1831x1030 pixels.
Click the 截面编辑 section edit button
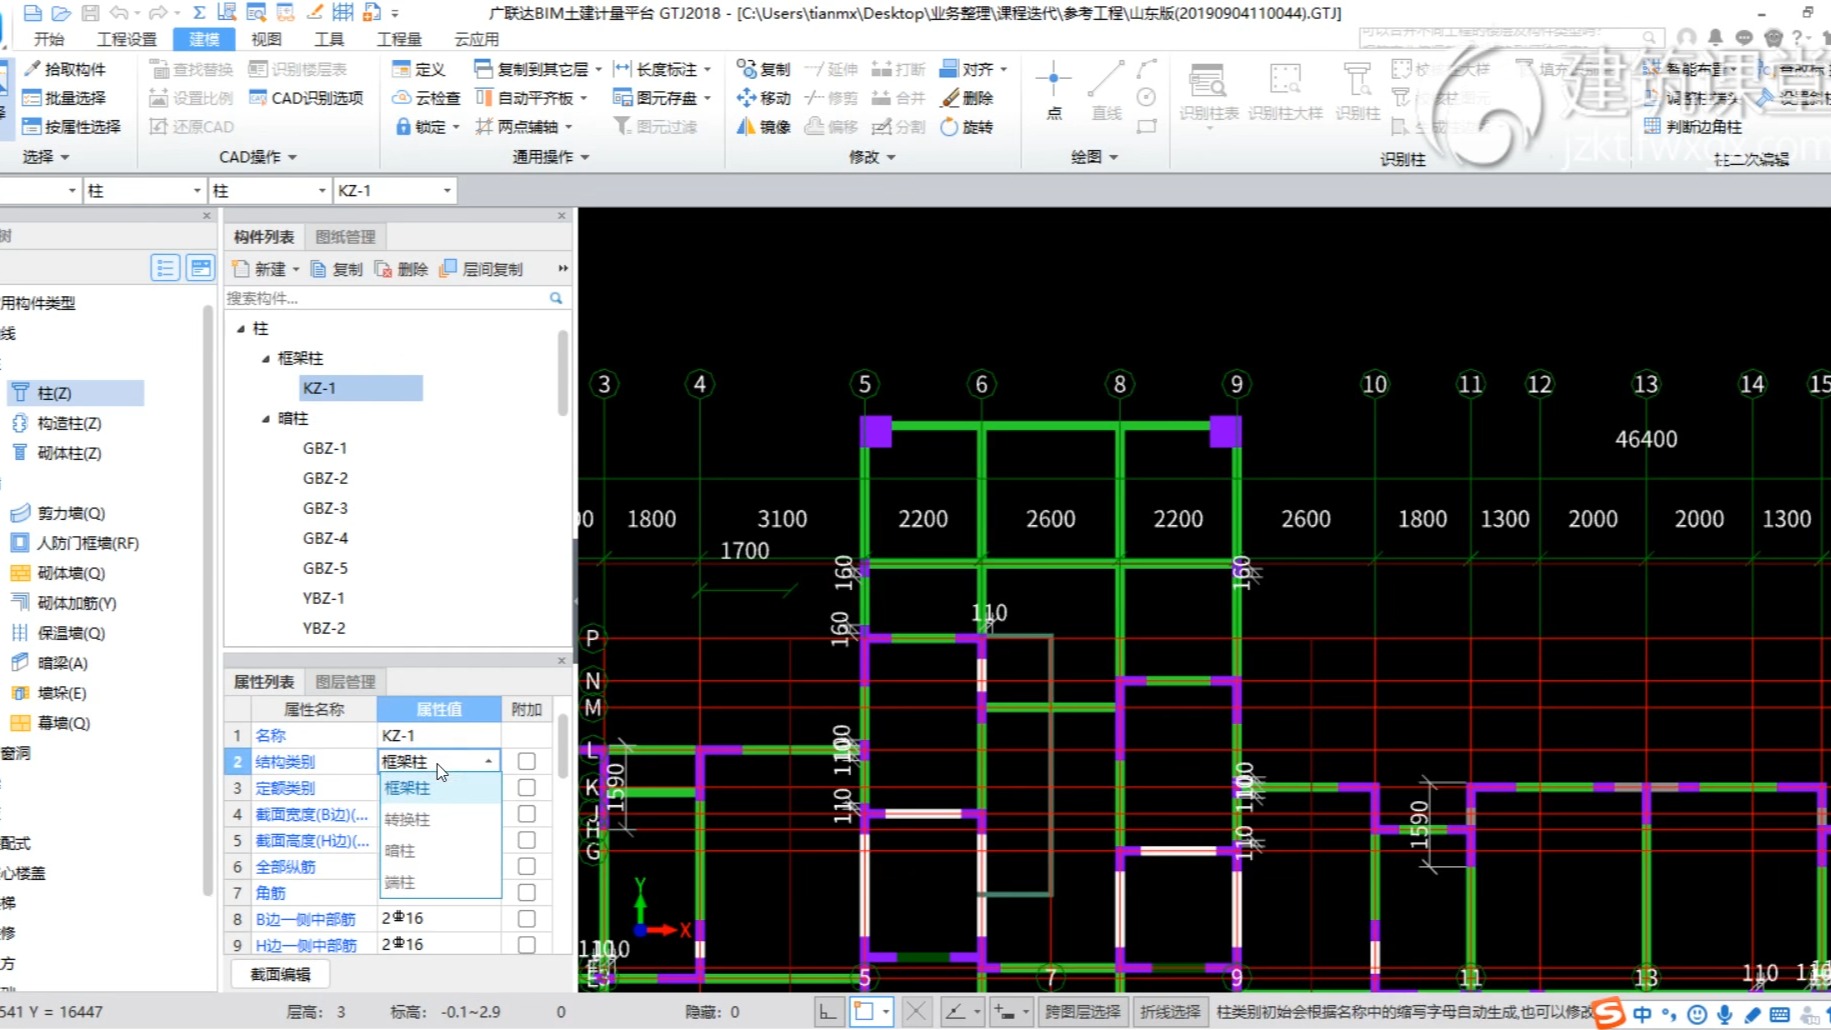click(280, 974)
